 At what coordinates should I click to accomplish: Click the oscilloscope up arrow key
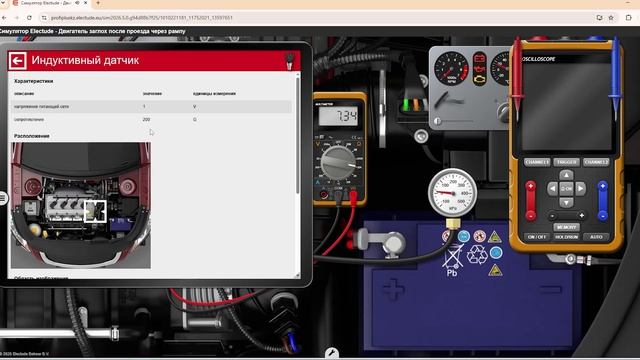[566, 175]
